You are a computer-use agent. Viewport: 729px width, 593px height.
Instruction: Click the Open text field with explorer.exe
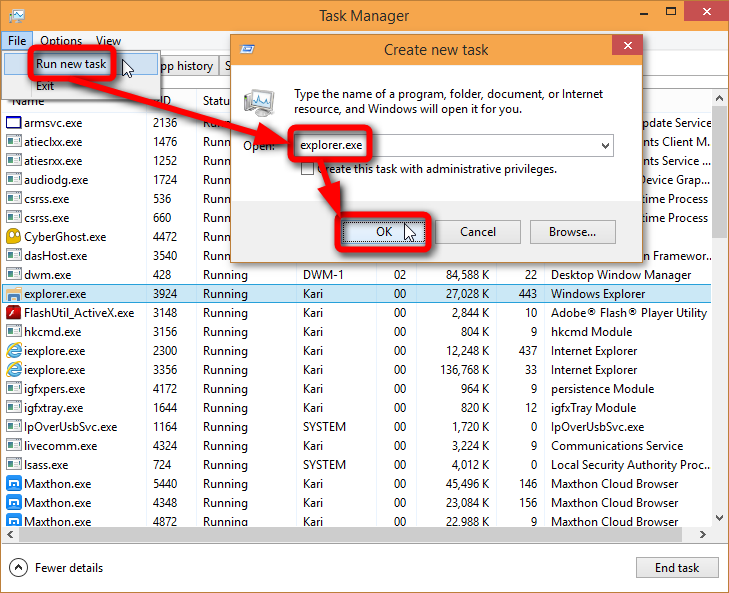453,146
